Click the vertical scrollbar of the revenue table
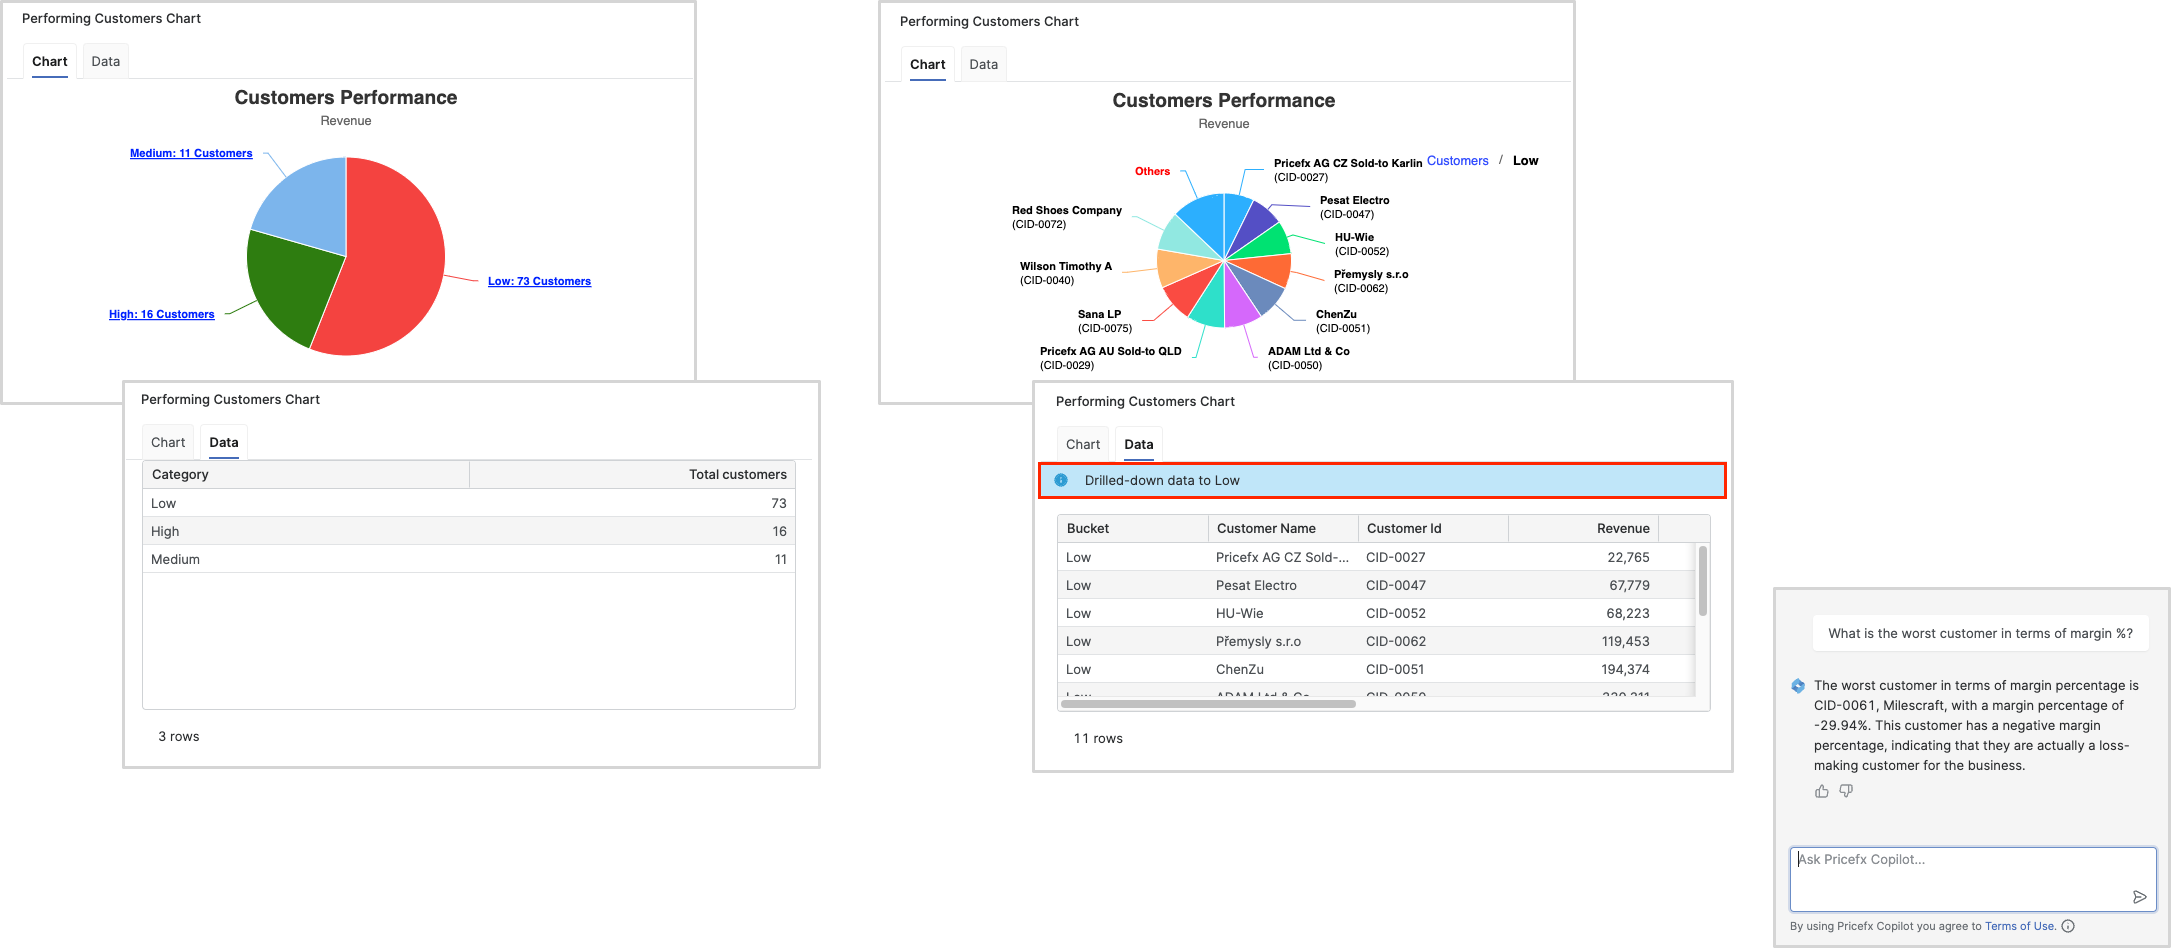 (x=1702, y=581)
